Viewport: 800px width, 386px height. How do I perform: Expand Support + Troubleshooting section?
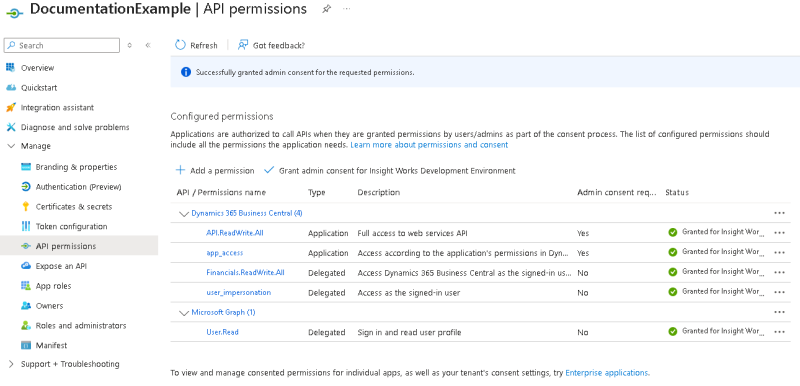point(11,364)
